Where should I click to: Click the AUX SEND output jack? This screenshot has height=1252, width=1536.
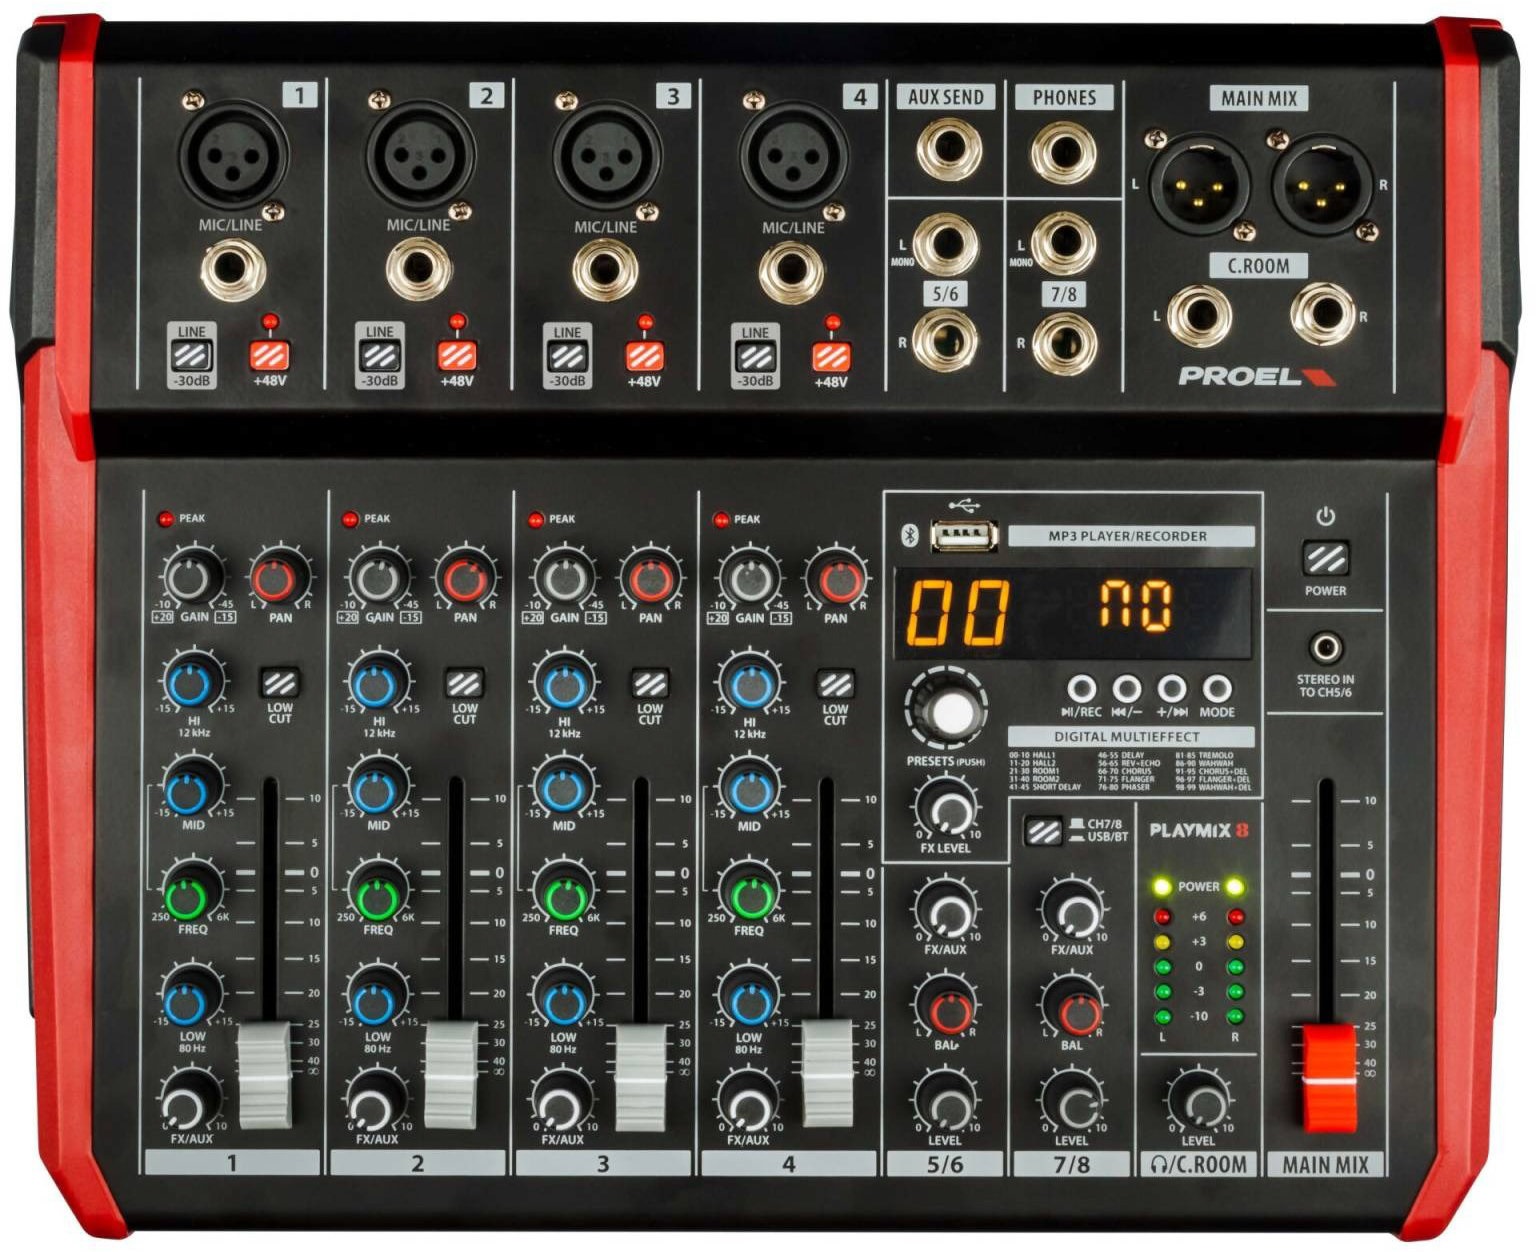(948, 150)
